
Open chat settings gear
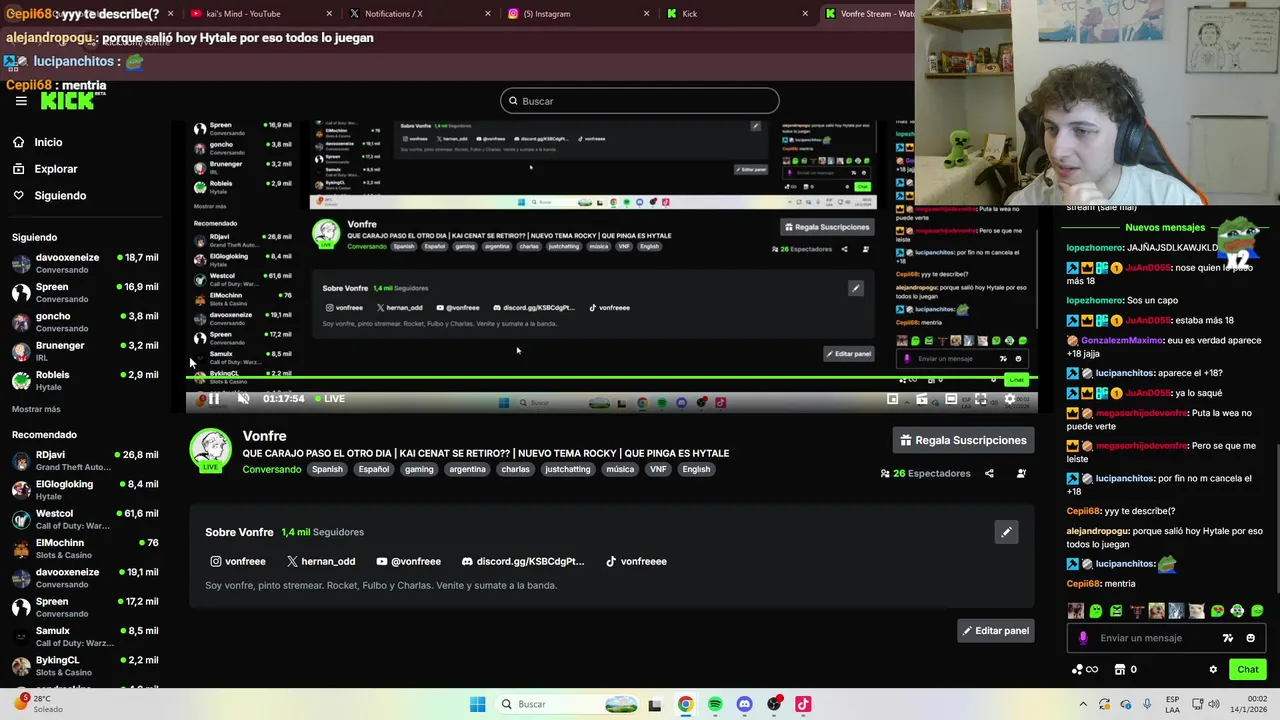tap(1213, 670)
